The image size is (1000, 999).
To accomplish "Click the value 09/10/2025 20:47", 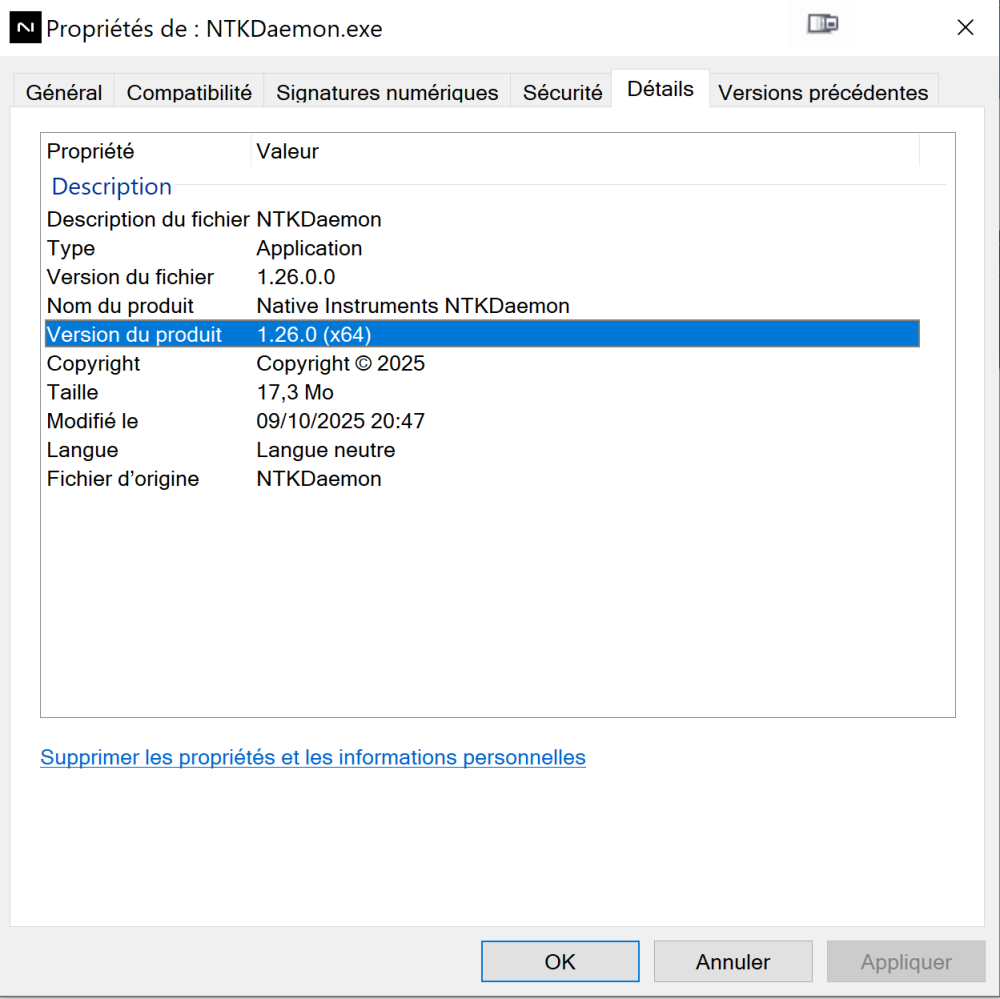I will (x=341, y=421).
